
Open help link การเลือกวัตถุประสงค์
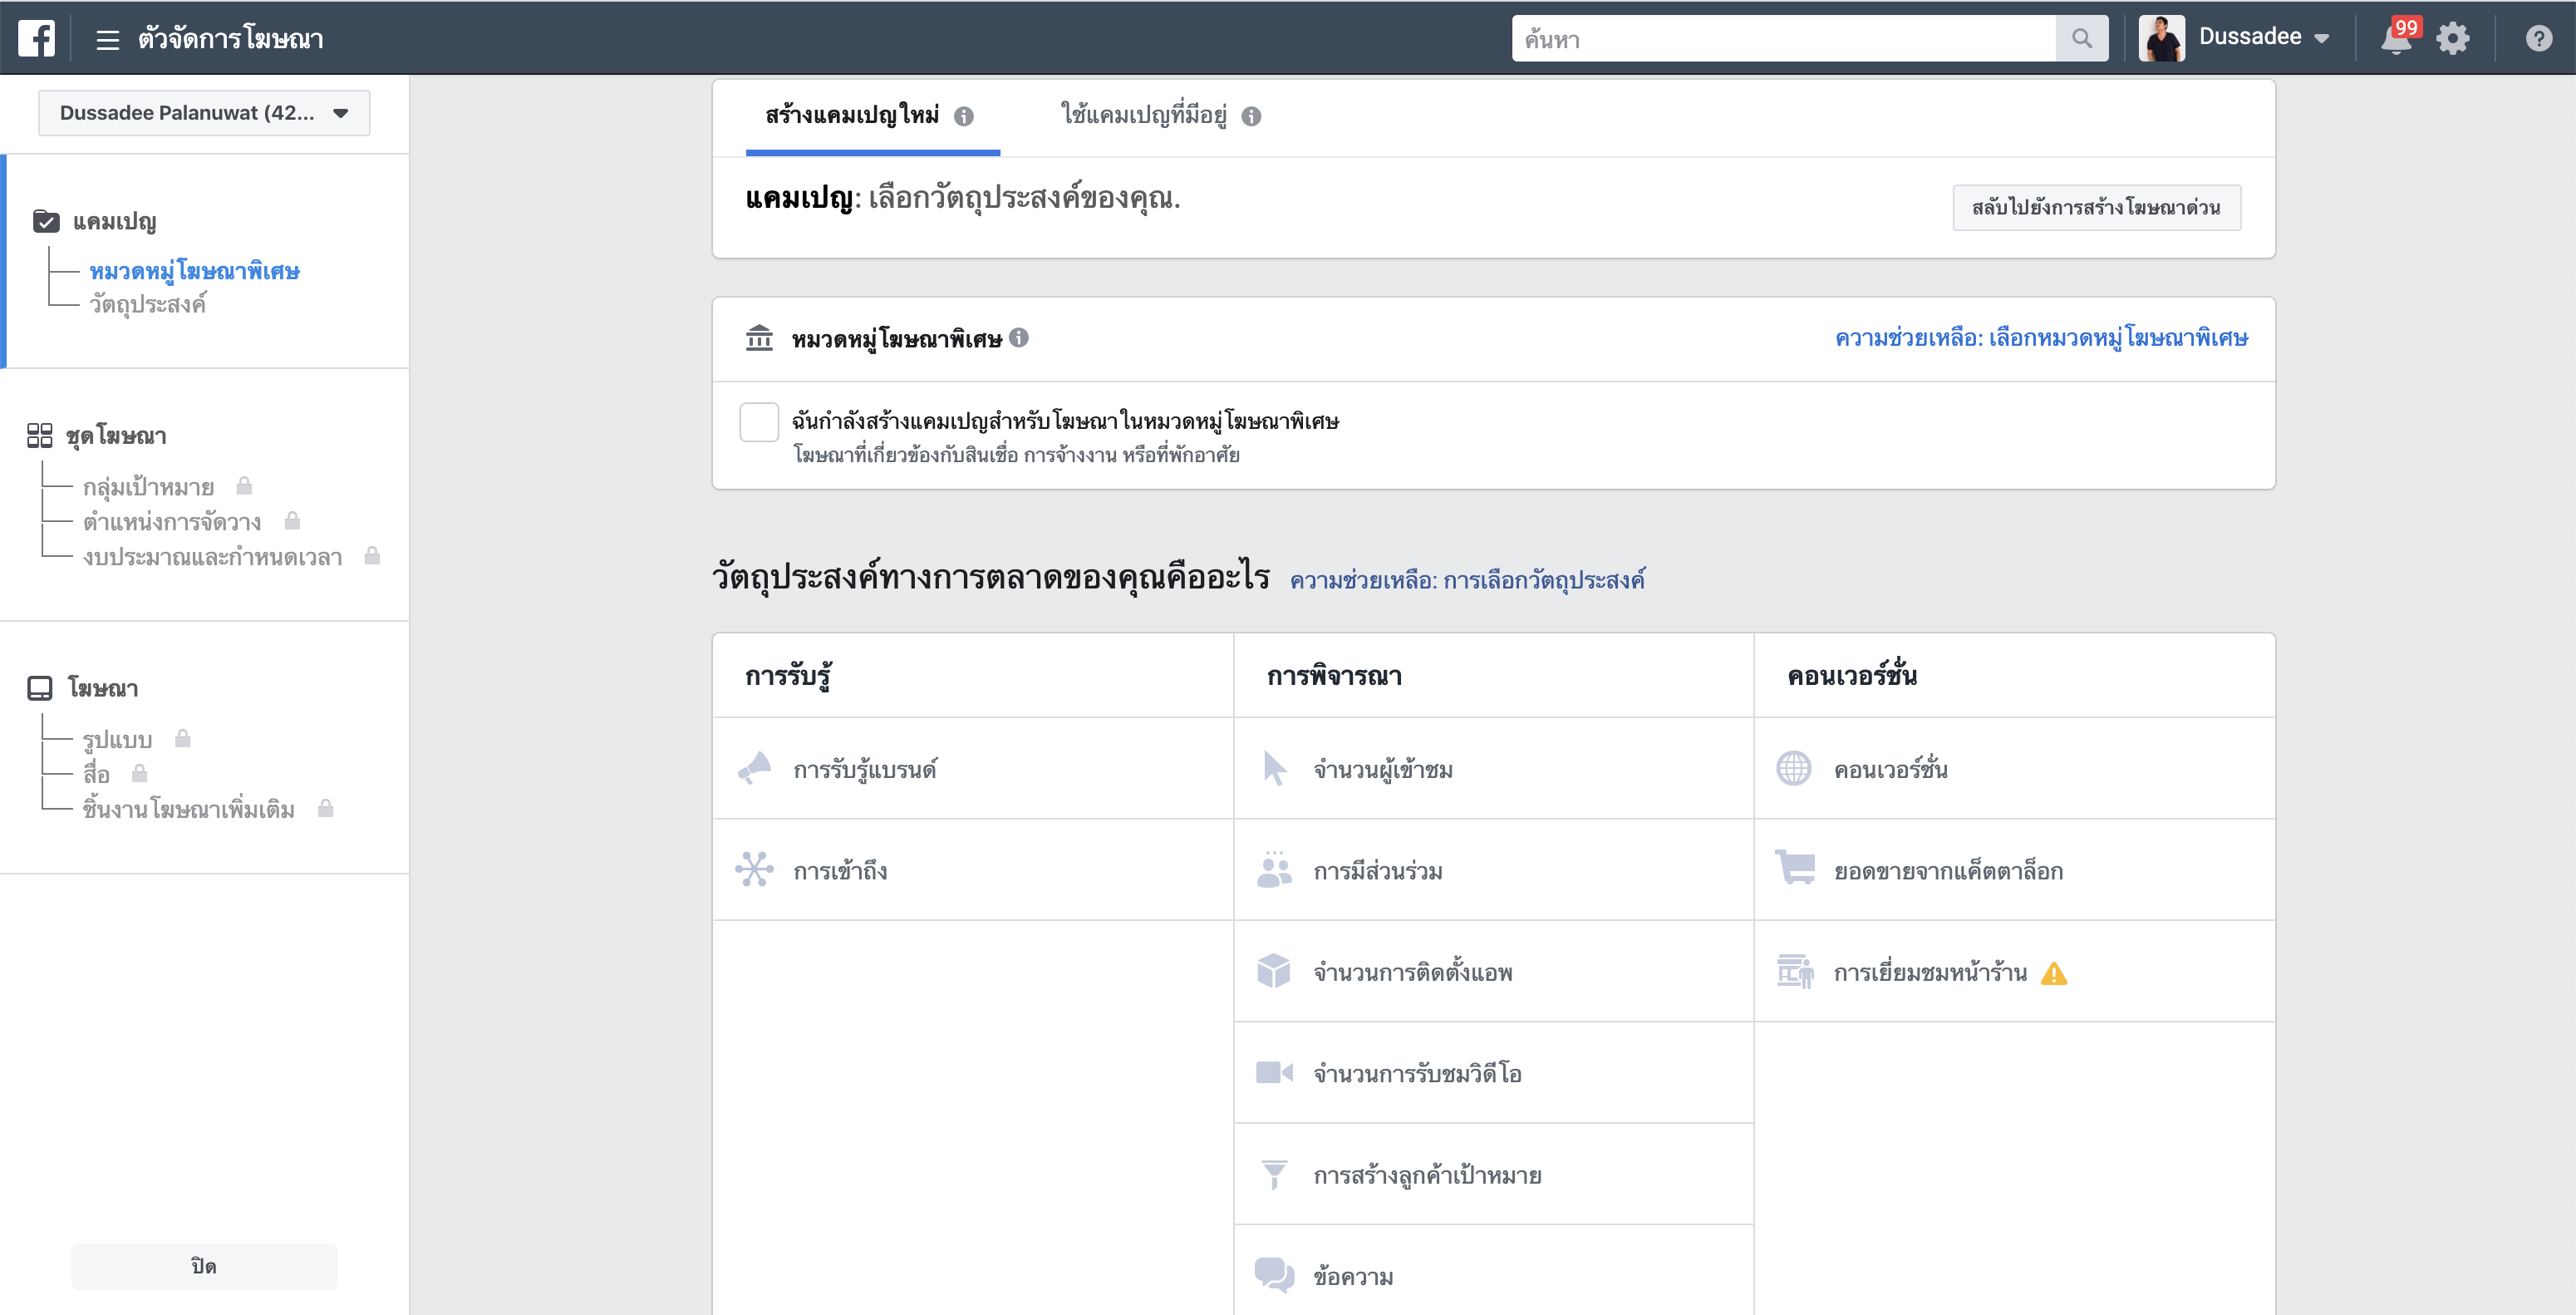pos(1467,580)
